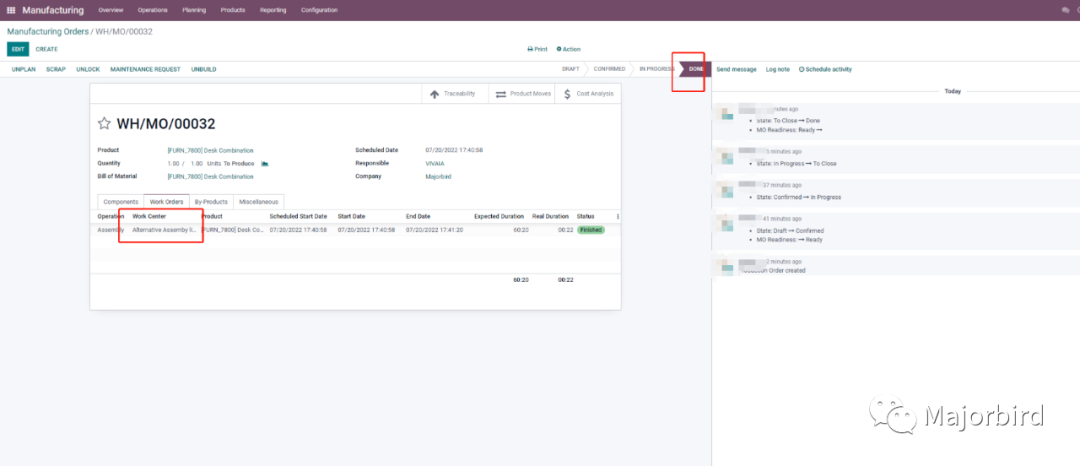Select the Done status stage

coord(694,69)
